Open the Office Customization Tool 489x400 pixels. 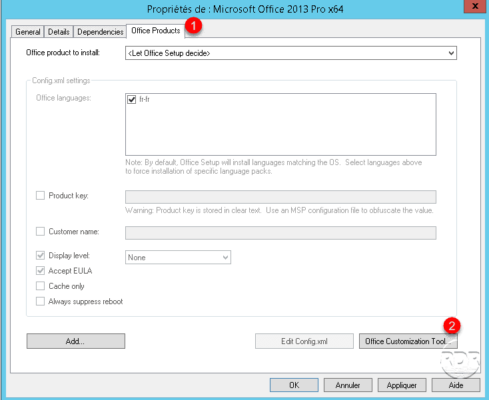click(x=408, y=341)
